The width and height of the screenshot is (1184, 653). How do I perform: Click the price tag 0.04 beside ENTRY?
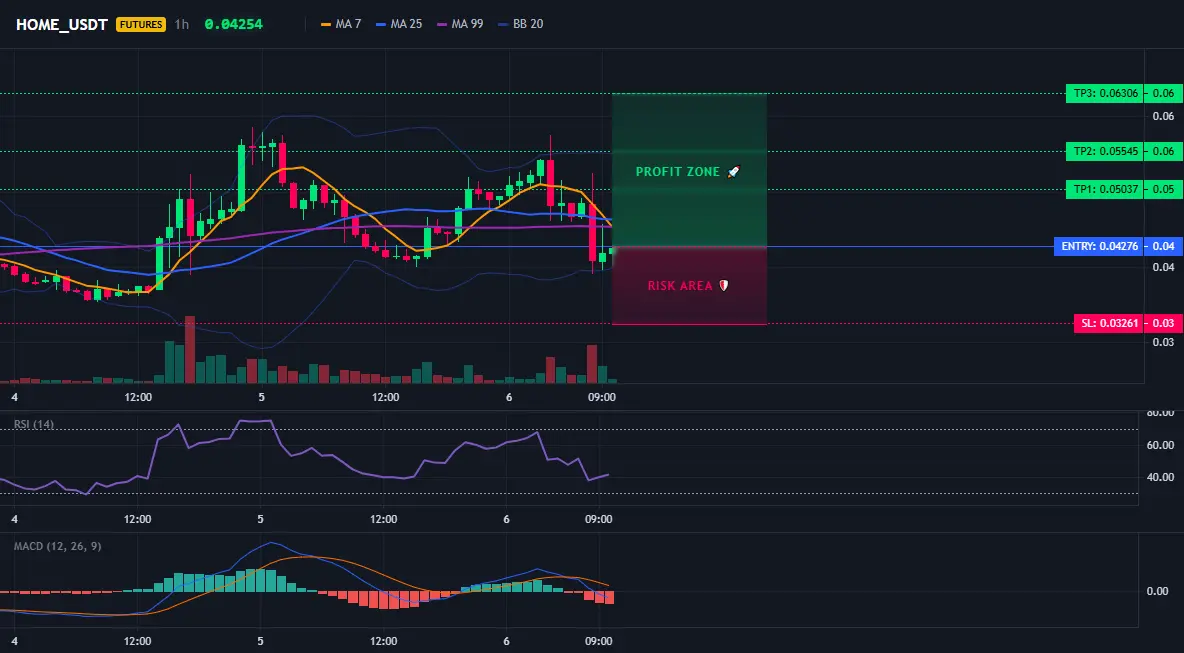[x=1164, y=246]
